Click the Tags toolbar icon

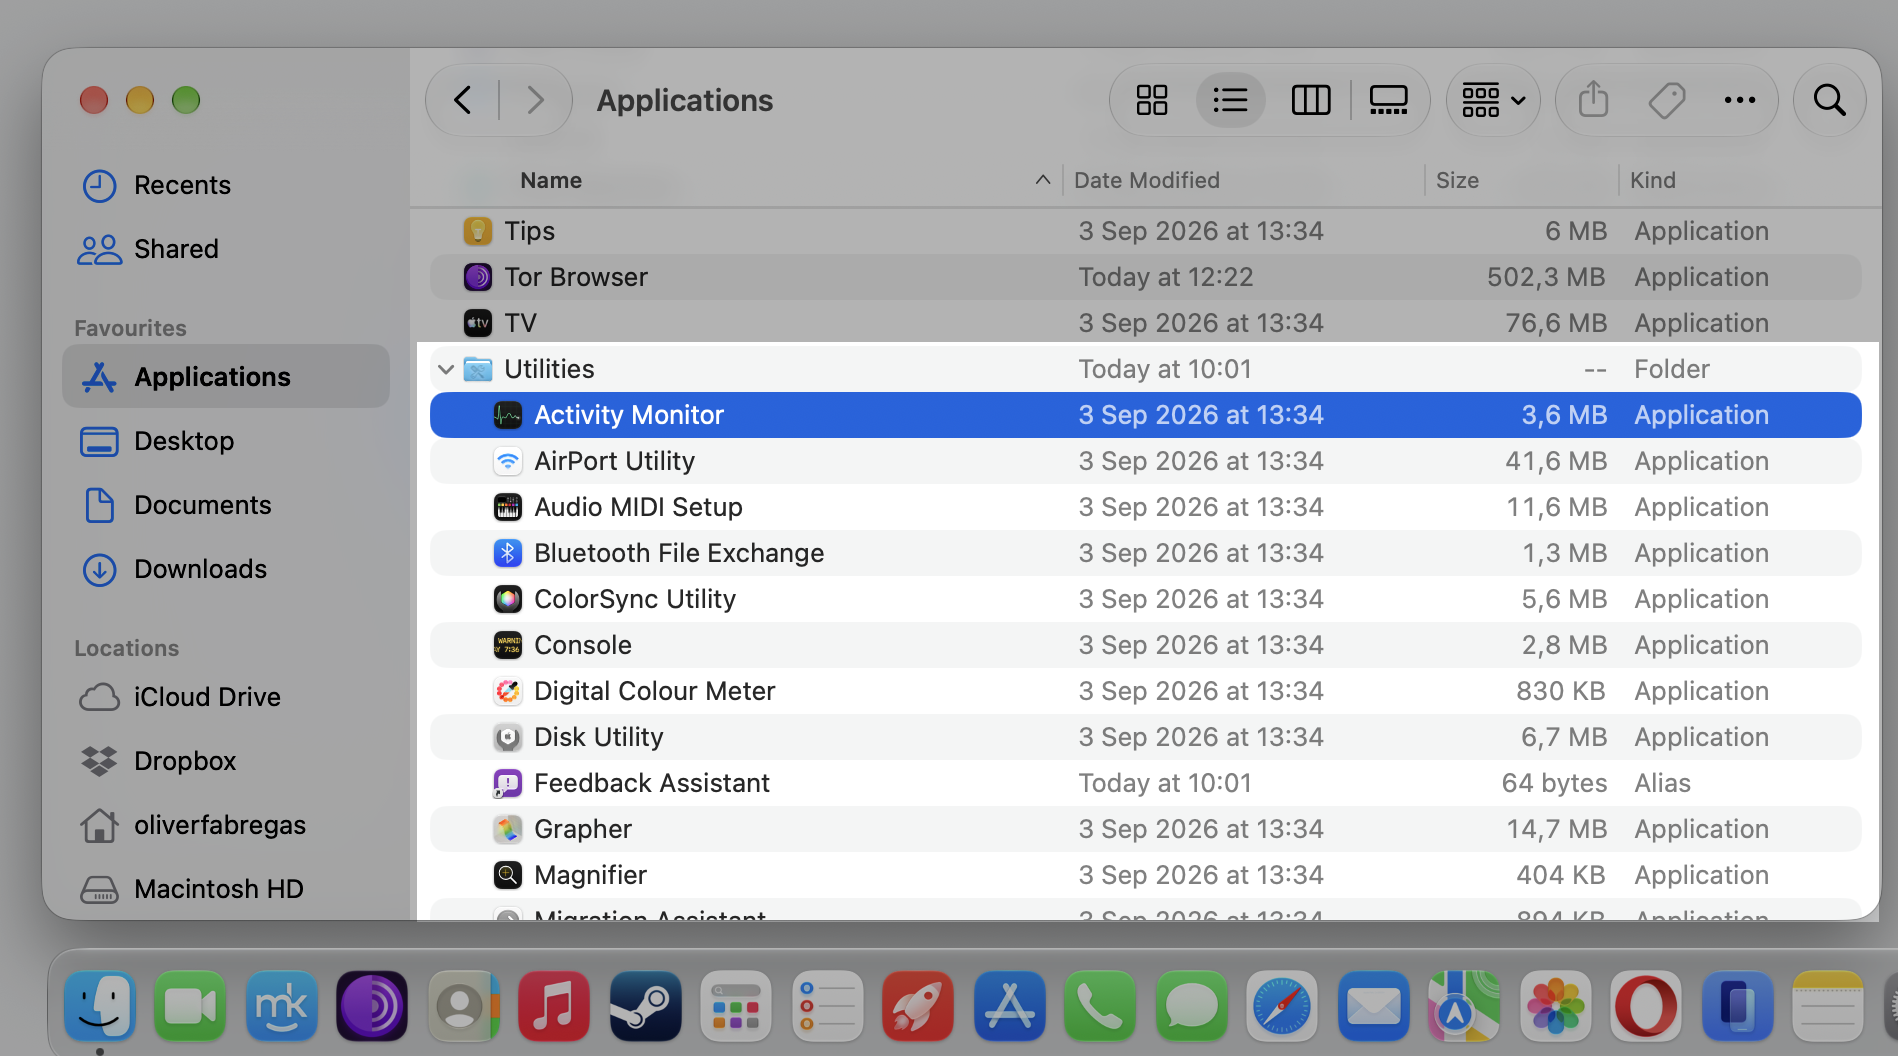1667,100
